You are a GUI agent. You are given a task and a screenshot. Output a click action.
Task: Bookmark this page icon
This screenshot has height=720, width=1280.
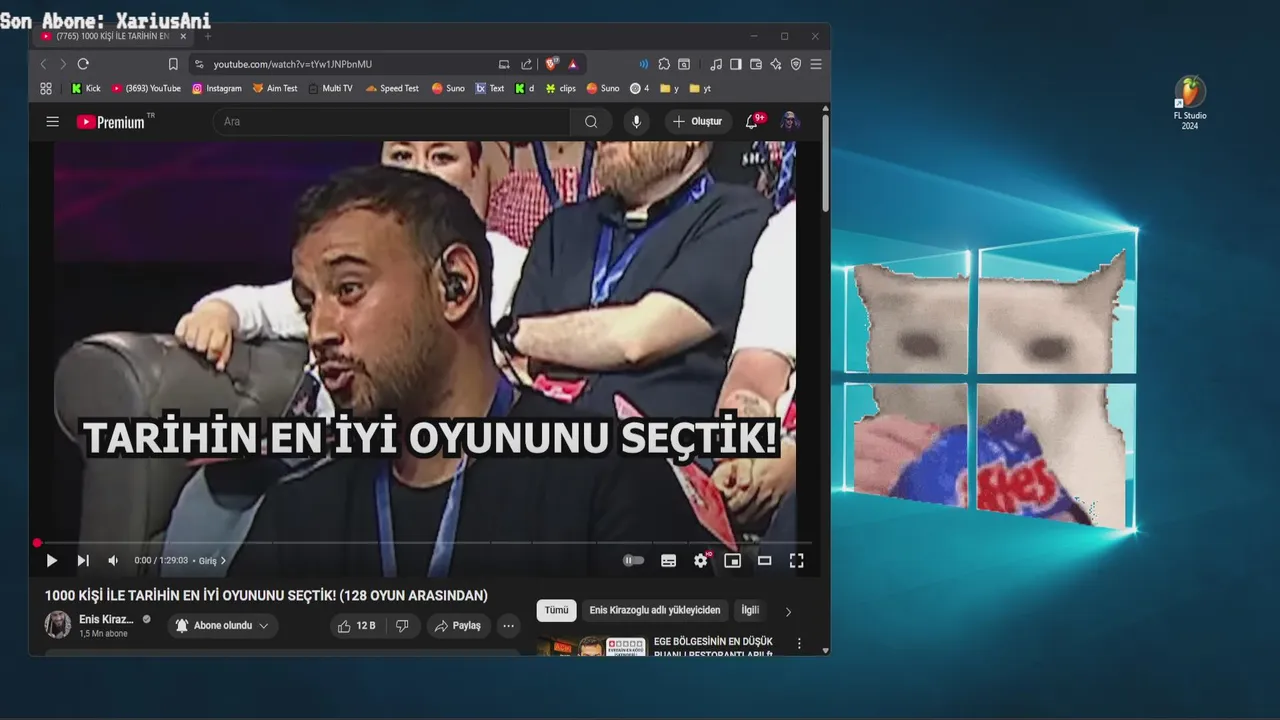point(173,64)
